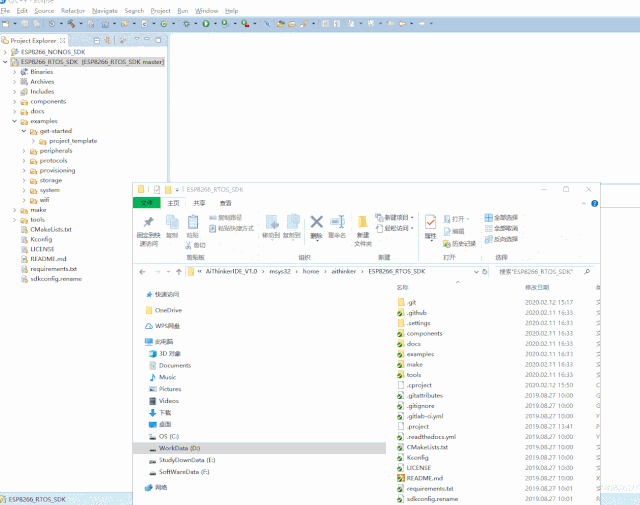Select OneDrive in Explorer sidebar
Screen dimensions: 640x505
point(168,310)
